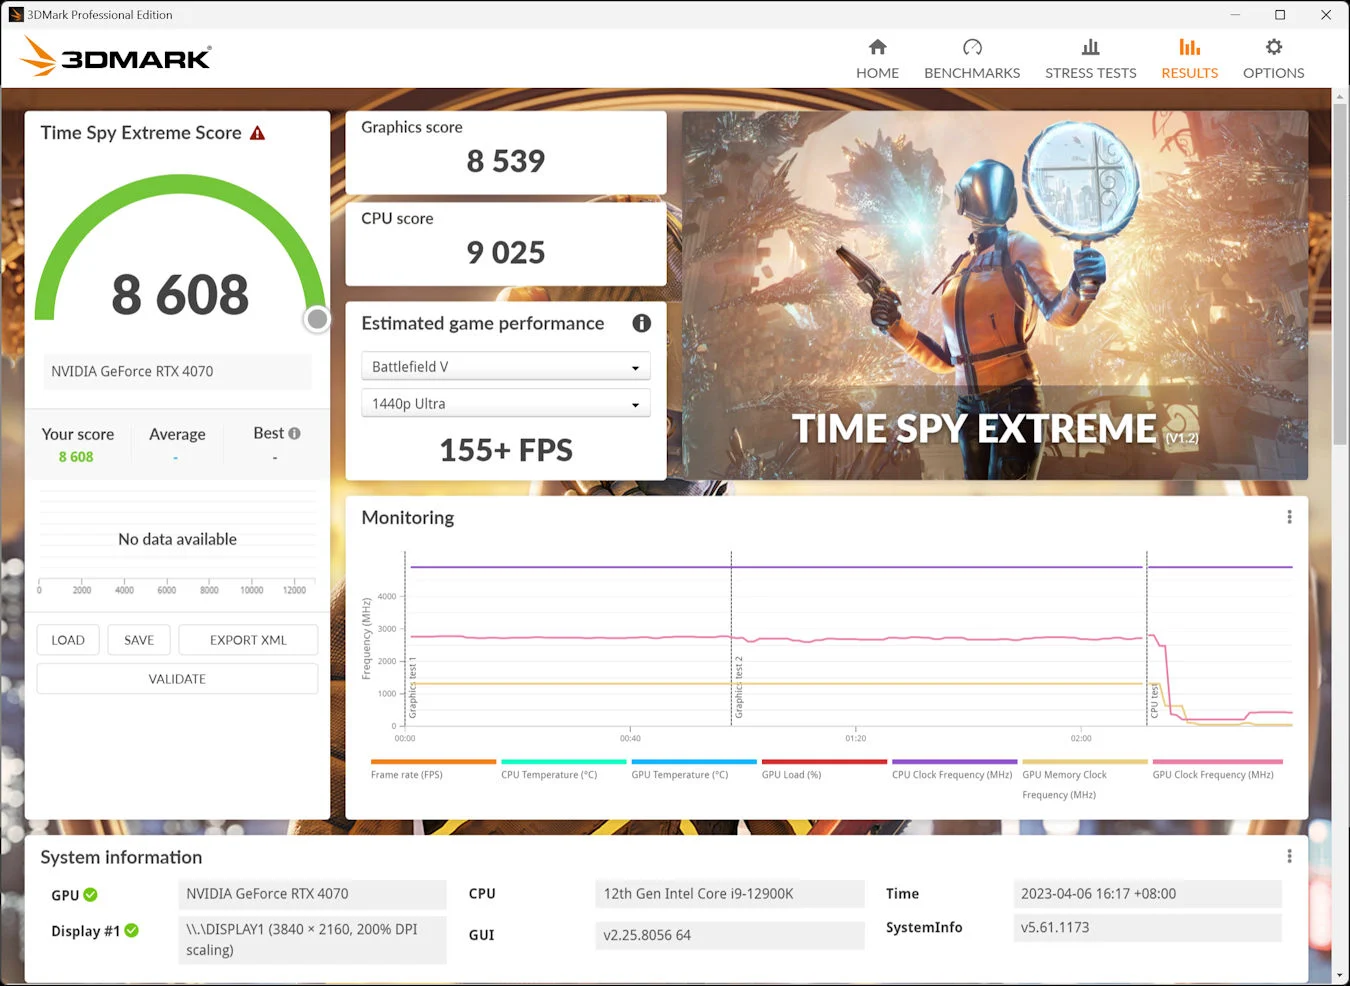1350x986 pixels.
Task: Click the DISPLAY1 3840 × 2160 value
Action: 312,940
